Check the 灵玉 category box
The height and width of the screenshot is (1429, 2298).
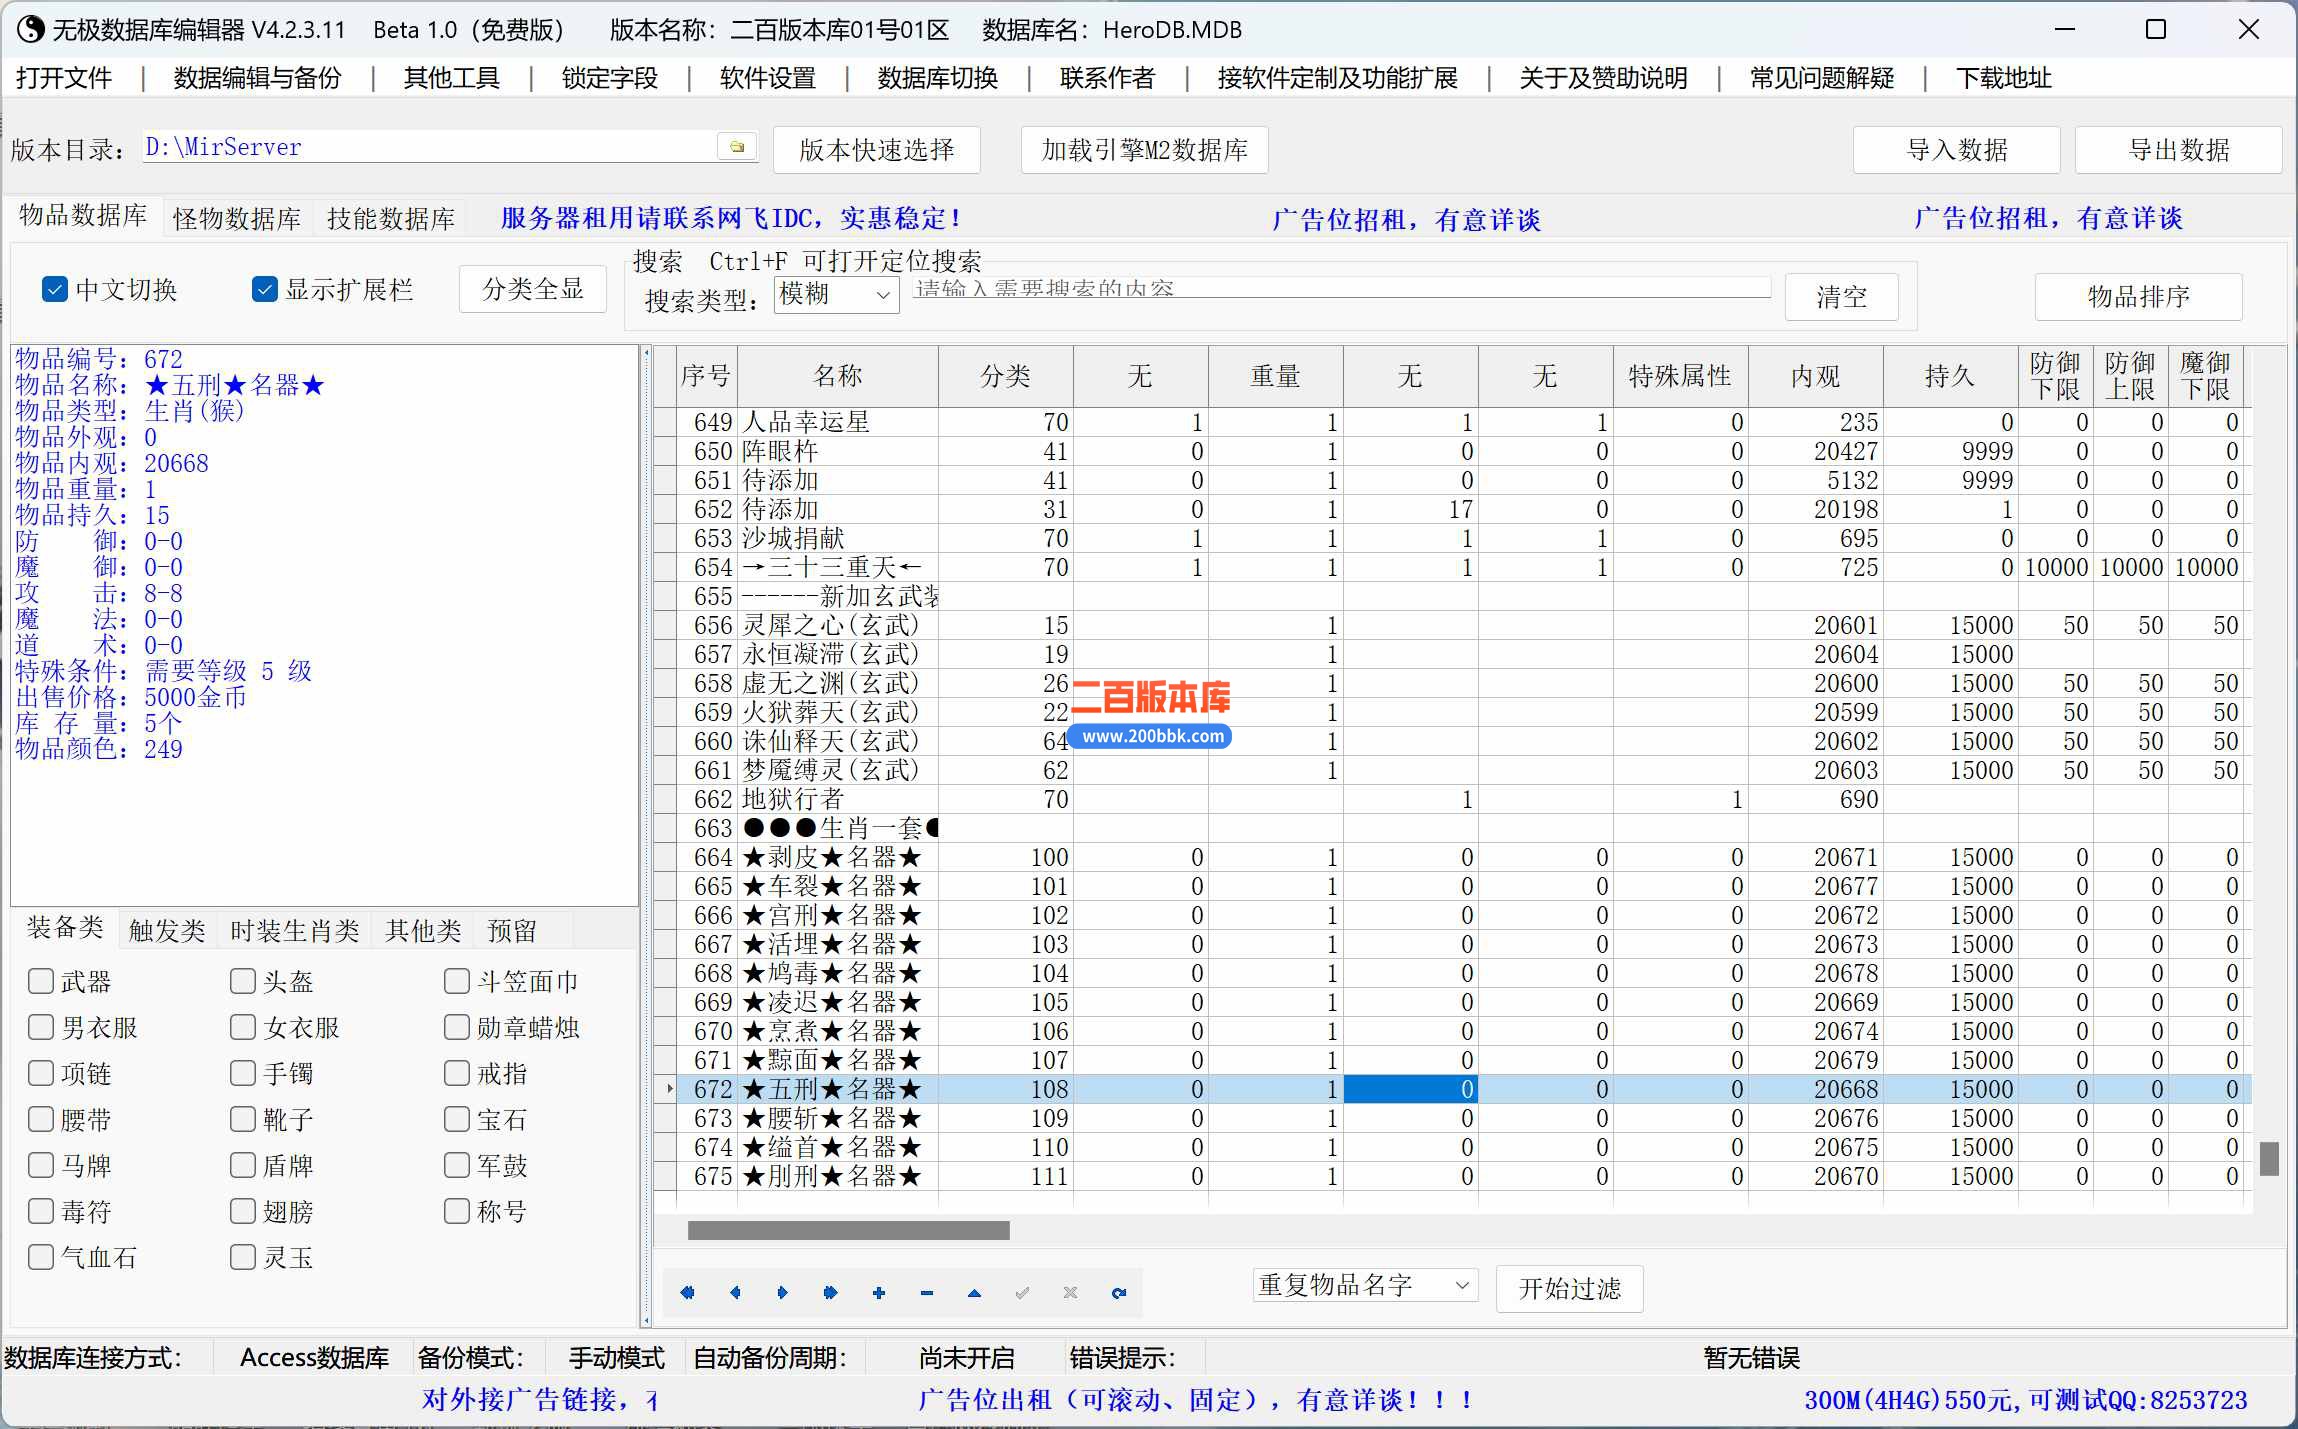pyautogui.click(x=243, y=1257)
